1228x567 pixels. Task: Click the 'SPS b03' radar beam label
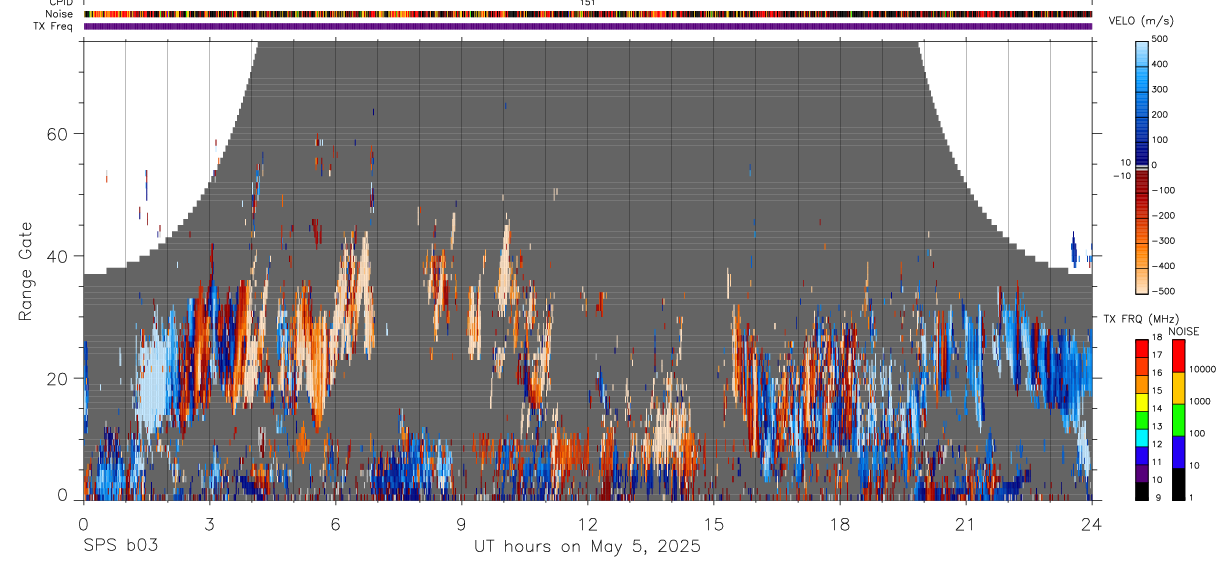(120, 547)
